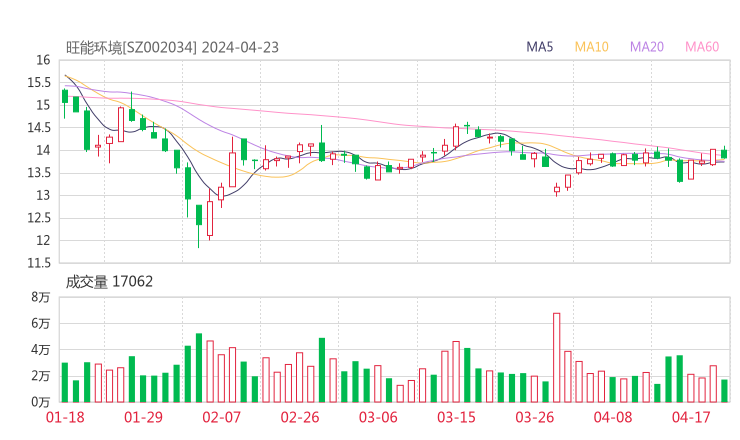Click the 04-17 date axis label

(691, 417)
